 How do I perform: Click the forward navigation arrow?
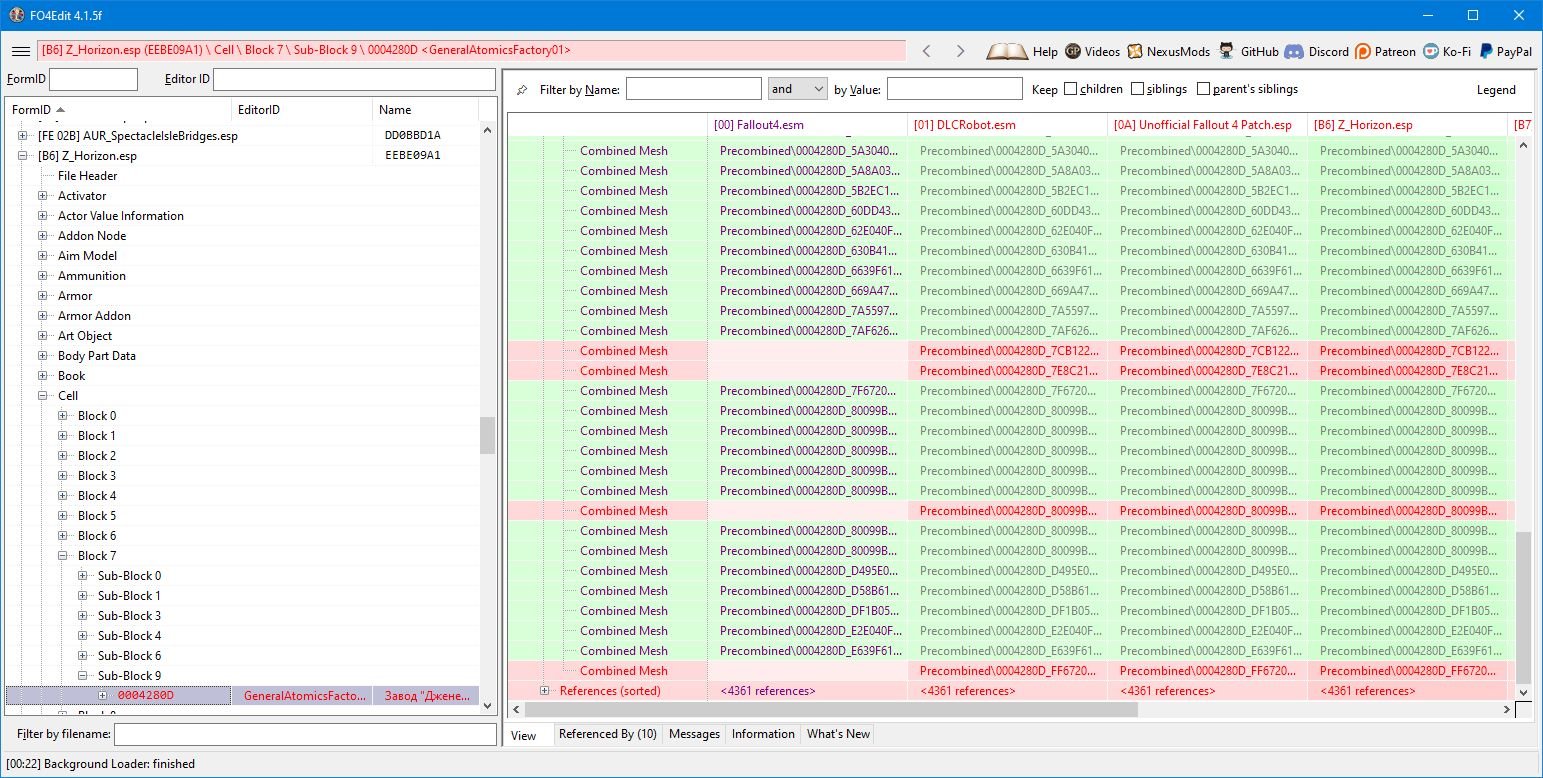(x=960, y=51)
